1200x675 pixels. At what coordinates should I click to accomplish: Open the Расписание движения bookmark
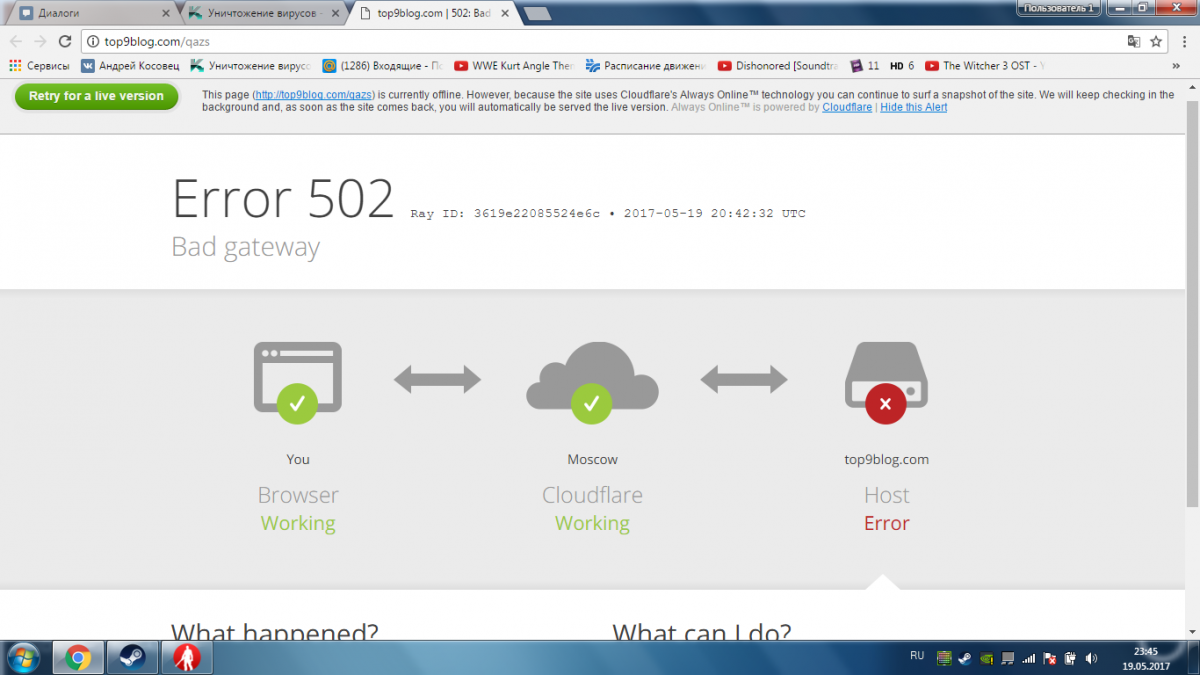click(x=645, y=66)
